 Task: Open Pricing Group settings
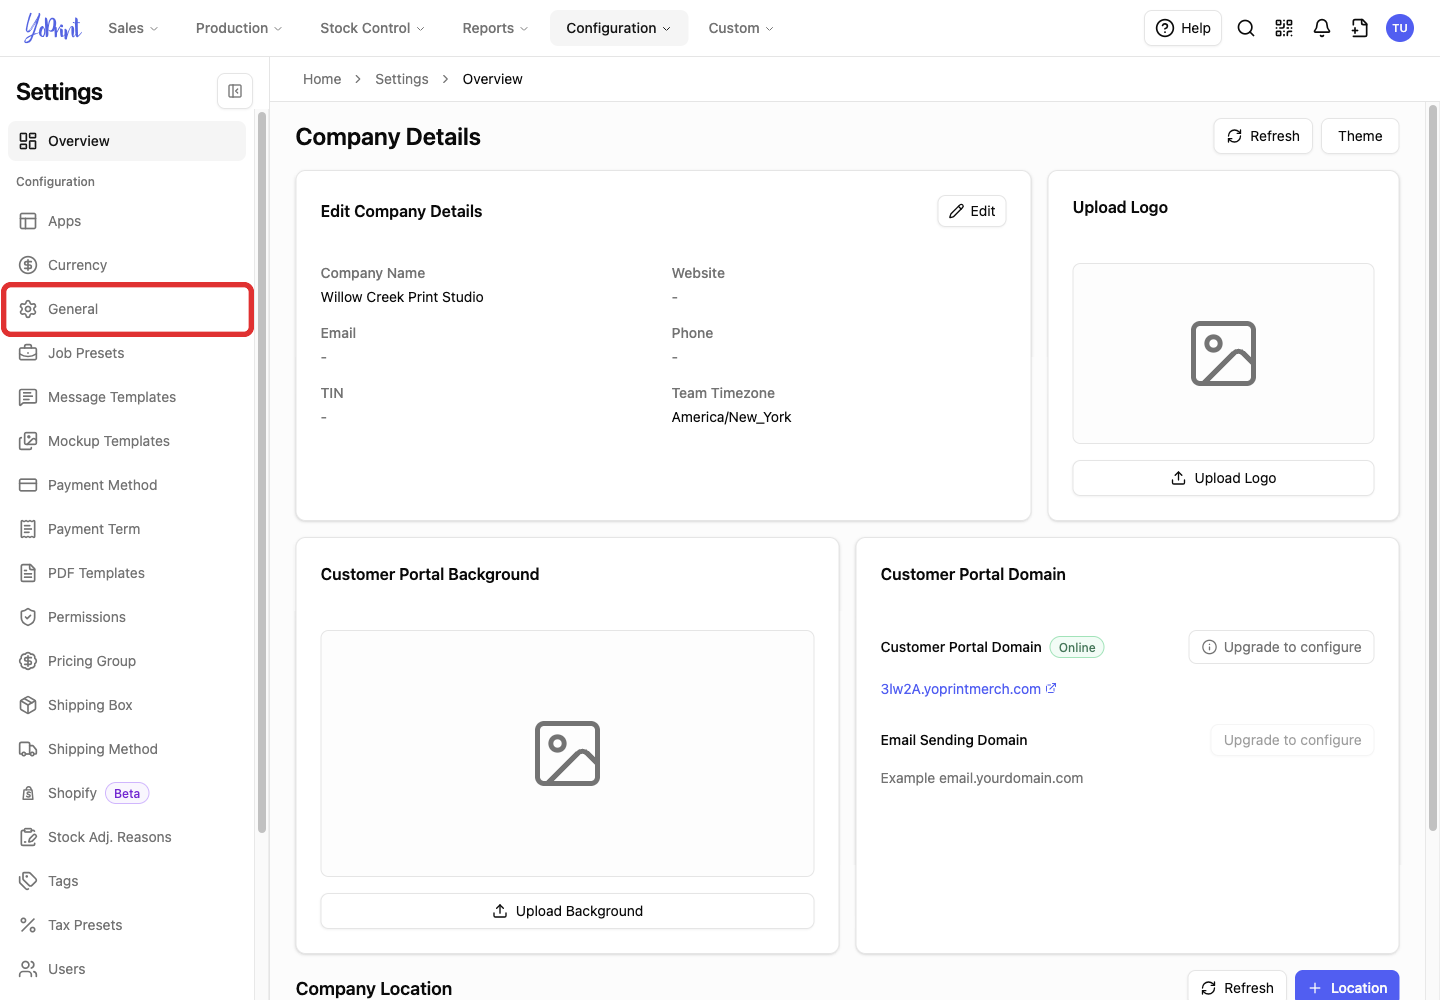pos(127,661)
